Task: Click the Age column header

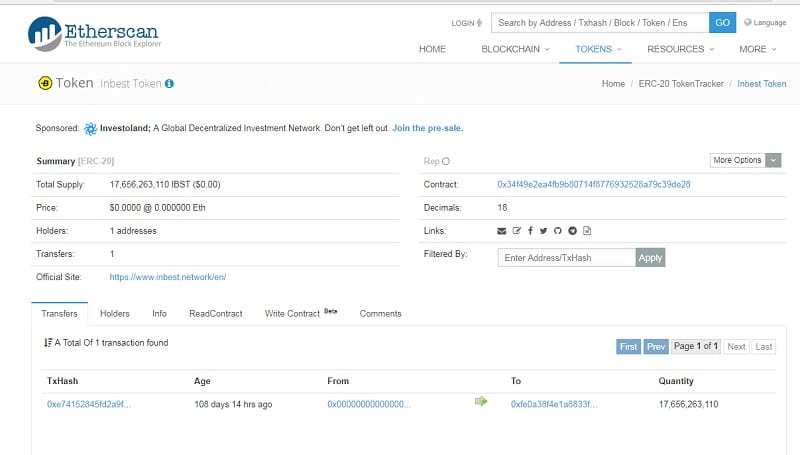Action: (202, 381)
